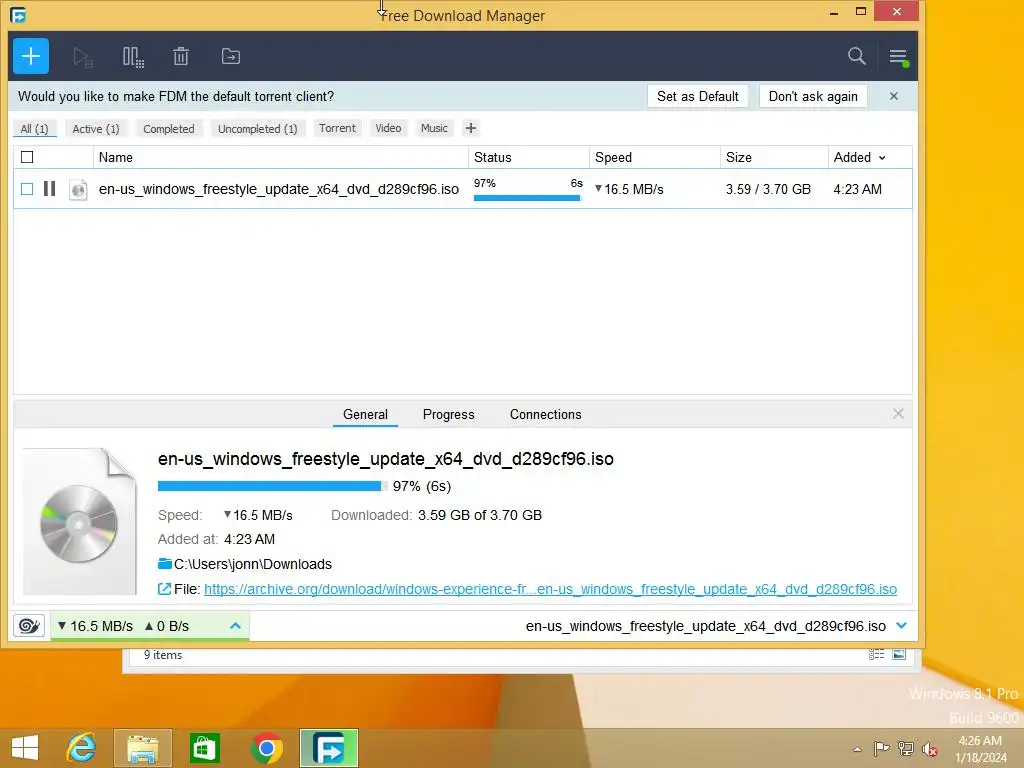Click the 97% progress bar in the list row
The image size is (1024, 768).
click(x=527, y=198)
